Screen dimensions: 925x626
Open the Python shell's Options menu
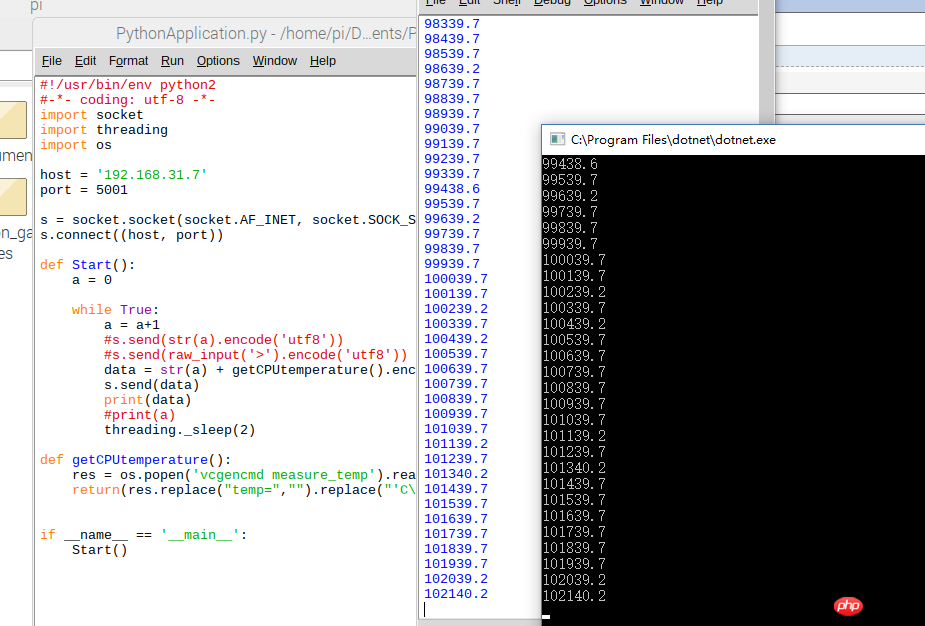(604, 3)
